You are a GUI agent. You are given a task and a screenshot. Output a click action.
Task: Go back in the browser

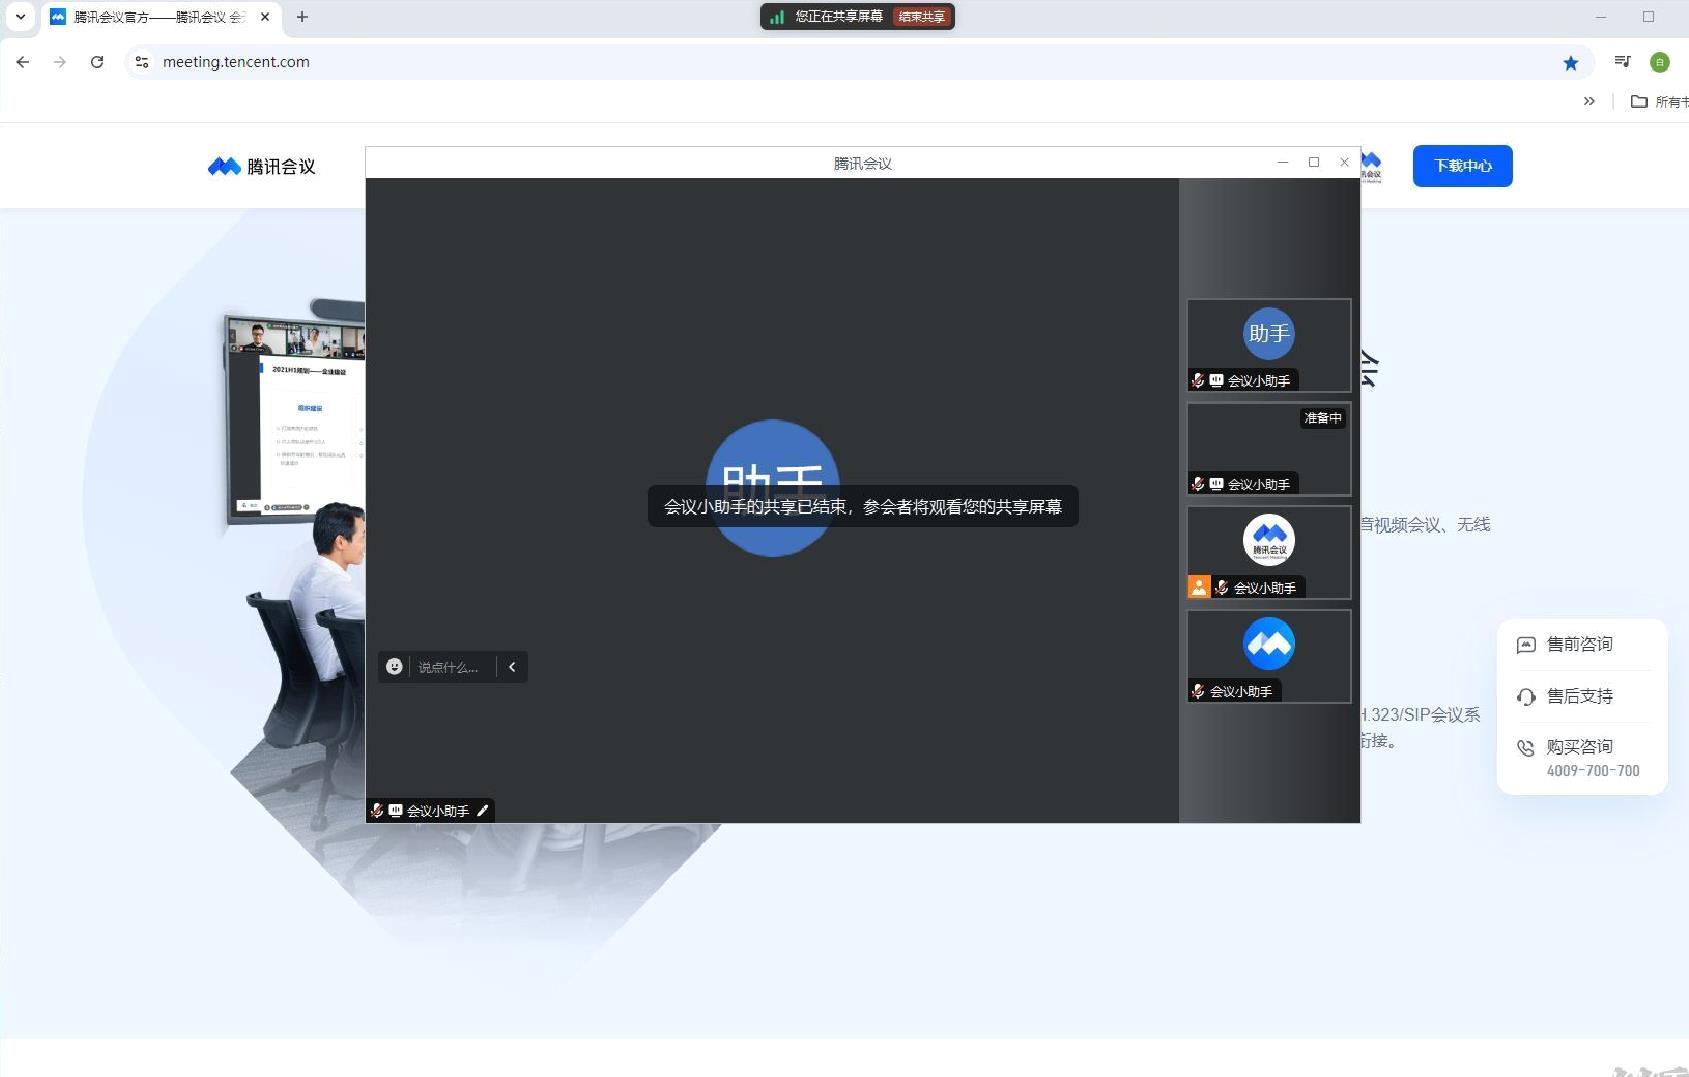(x=23, y=62)
